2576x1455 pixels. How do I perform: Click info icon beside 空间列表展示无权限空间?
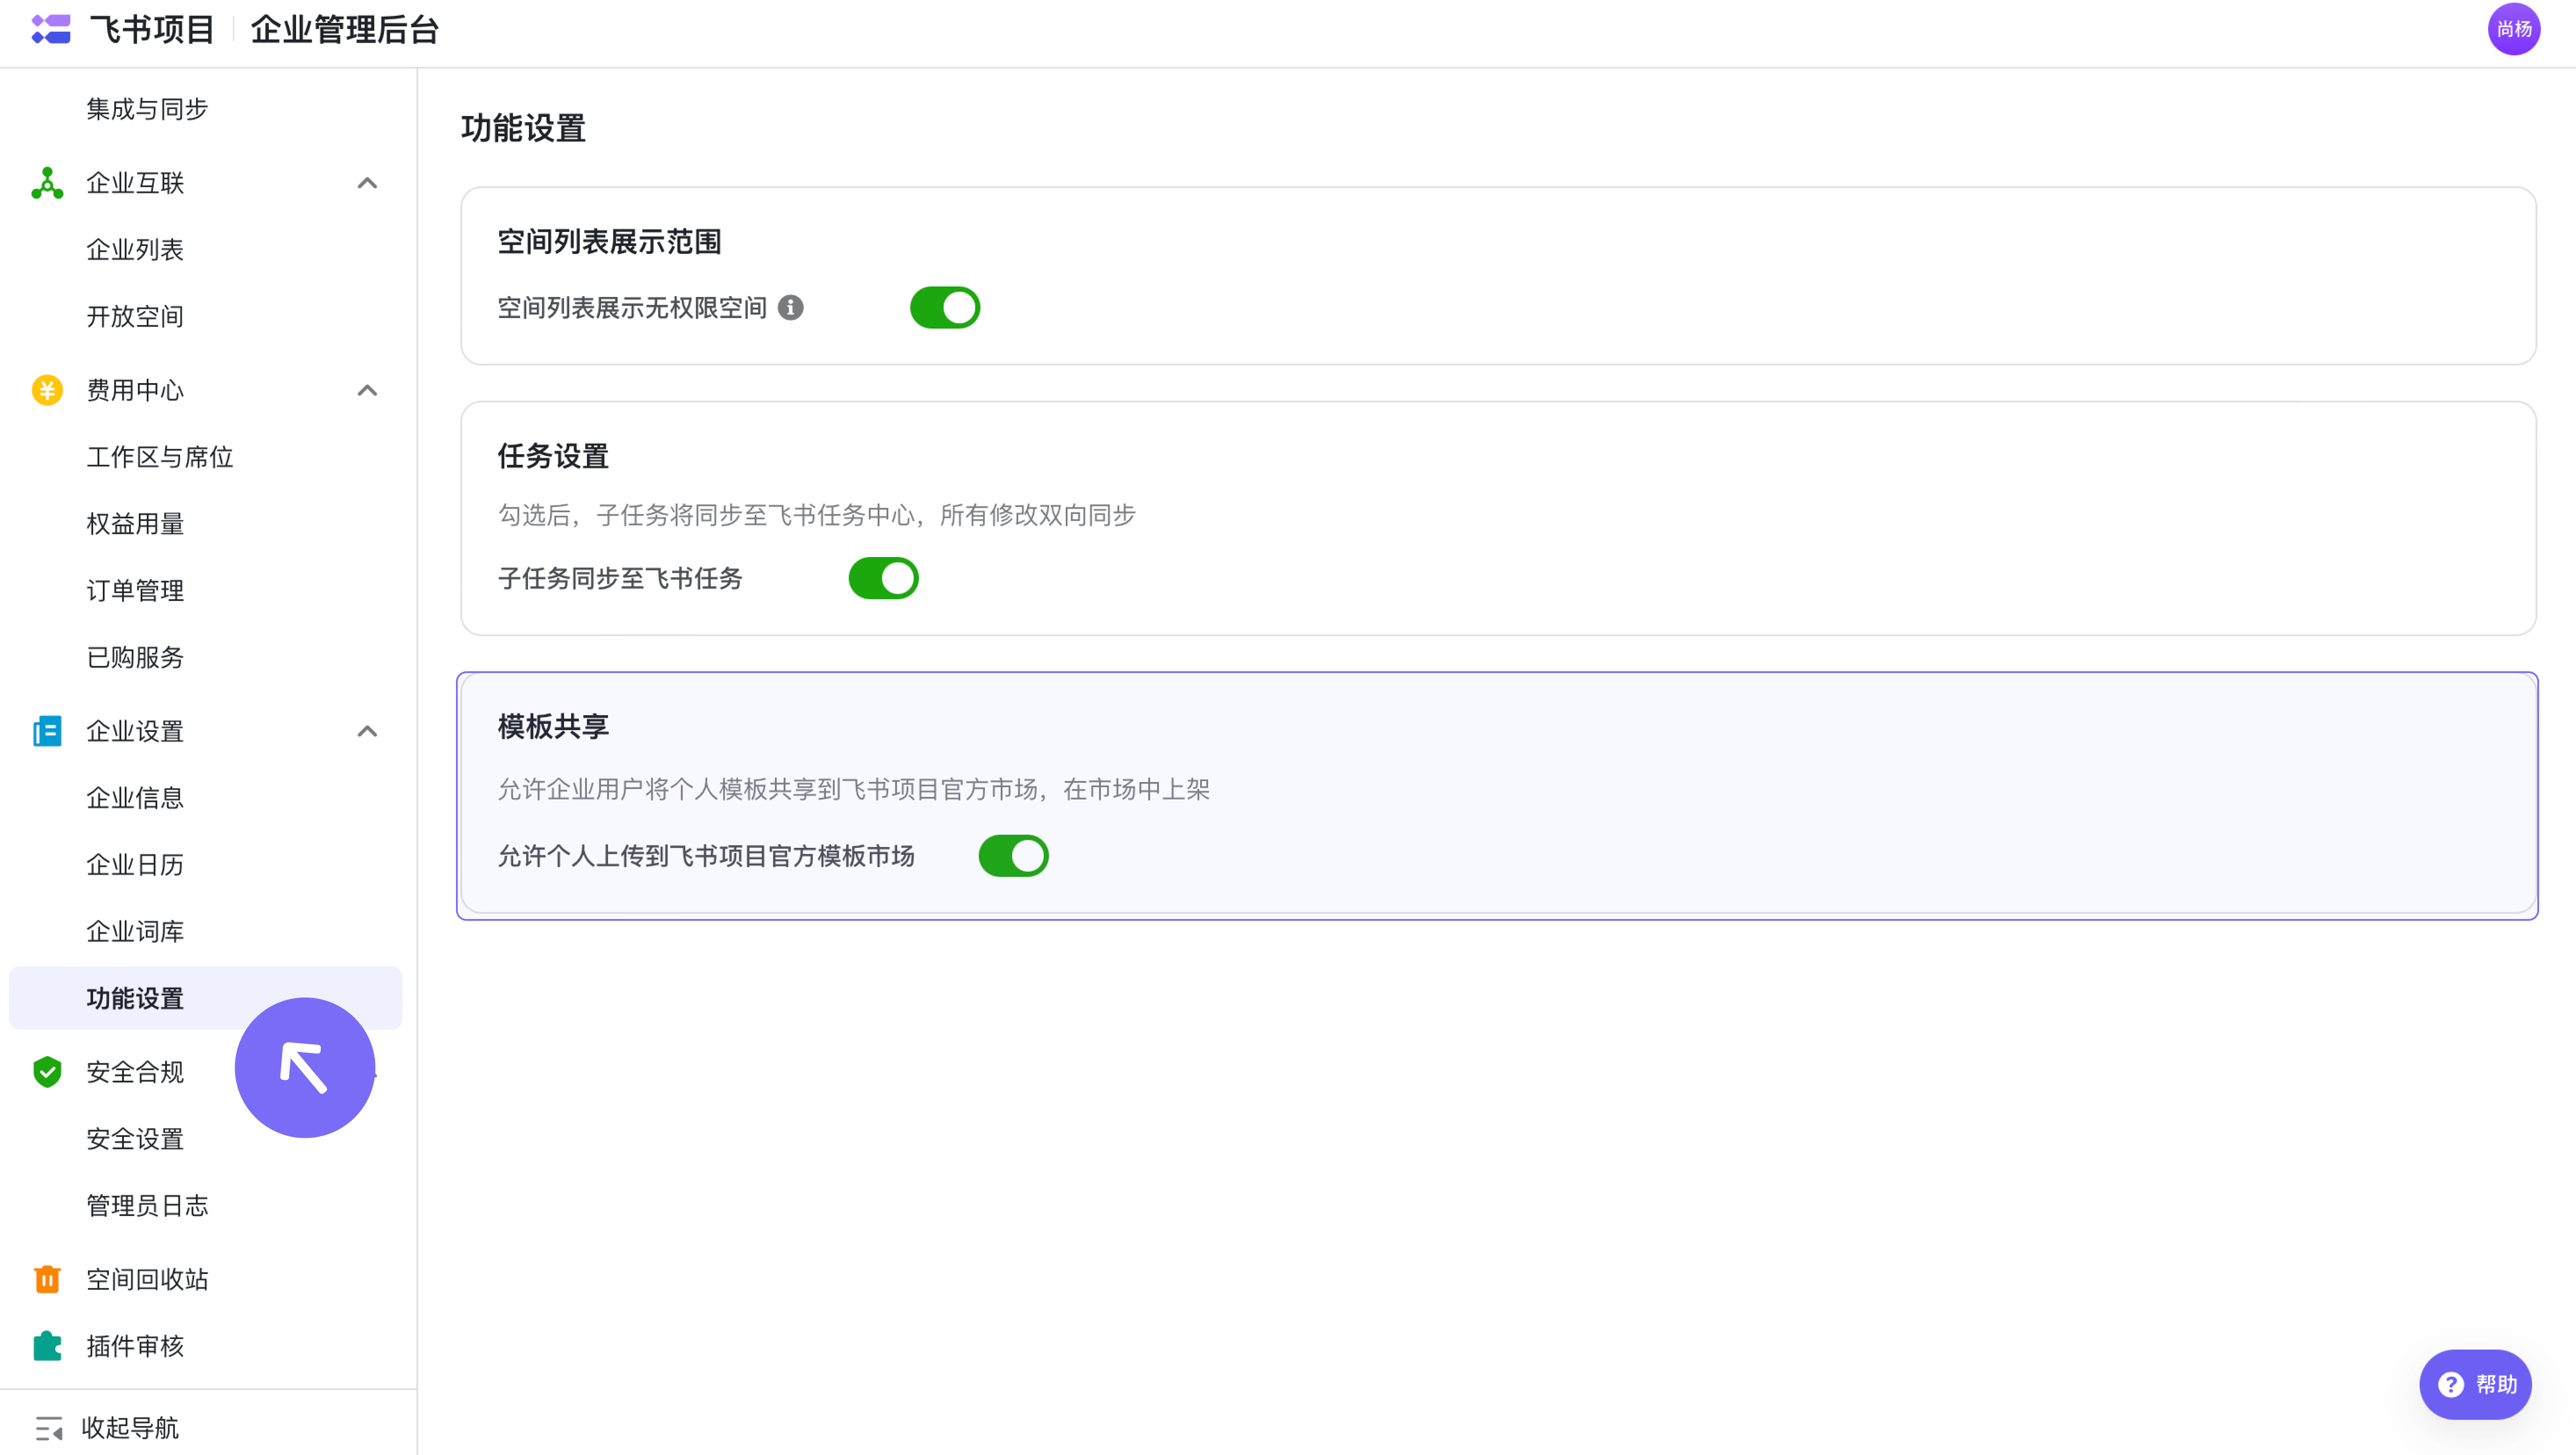(x=791, y=308)
